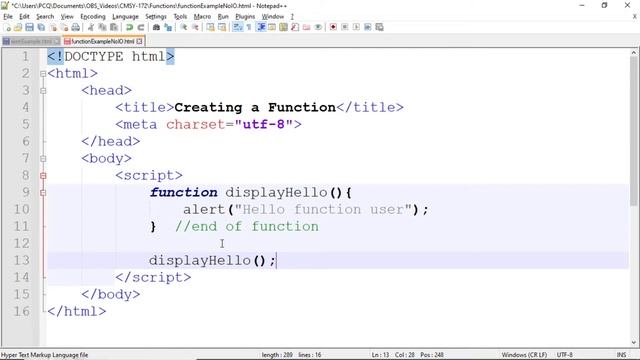Open Folder as Workspace icon
This screenshot has height=360, width=640.
tap(306, 27)
